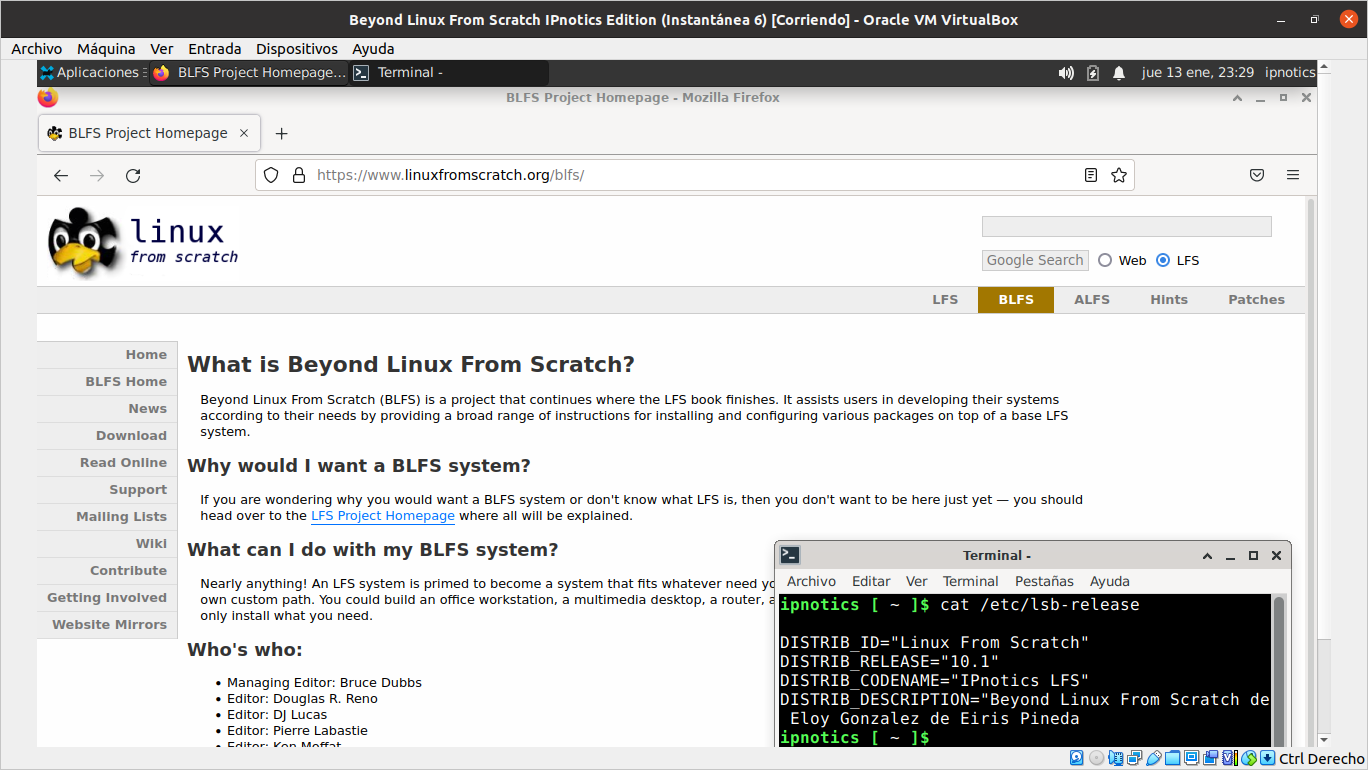Open a new Firefox tab with plus

tap(282, 133)
